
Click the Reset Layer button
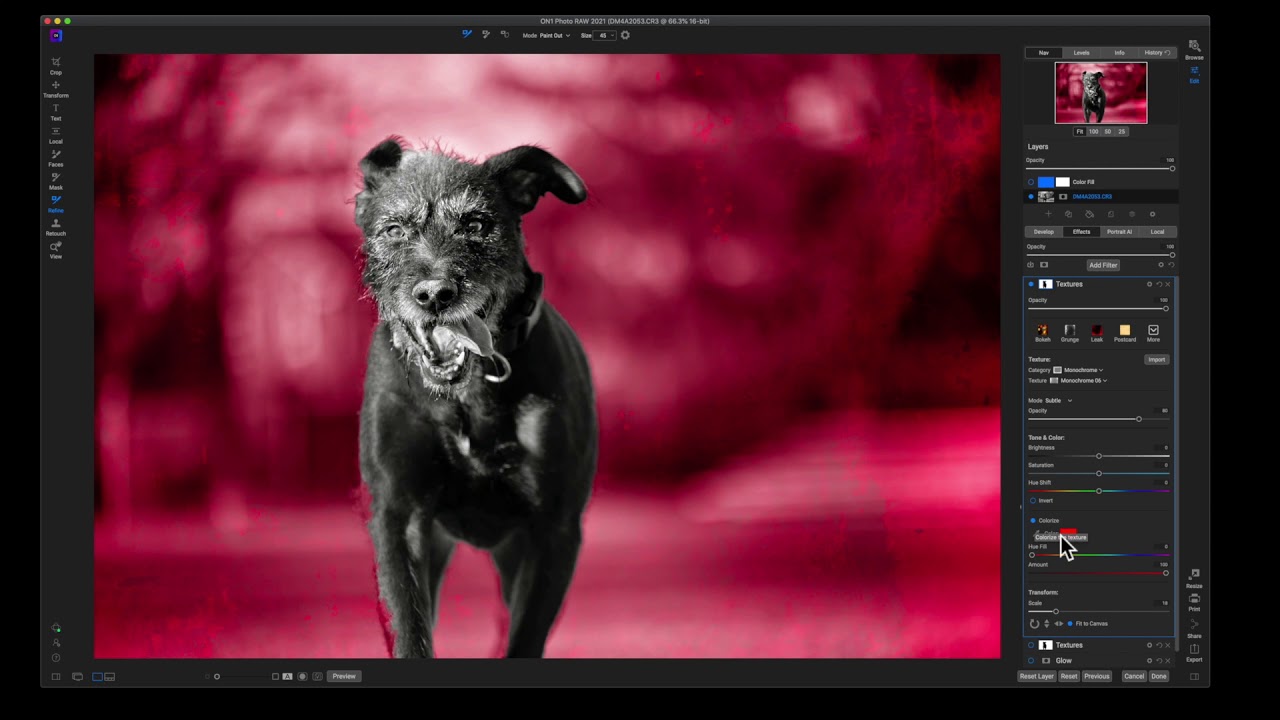click(1037, 676)
